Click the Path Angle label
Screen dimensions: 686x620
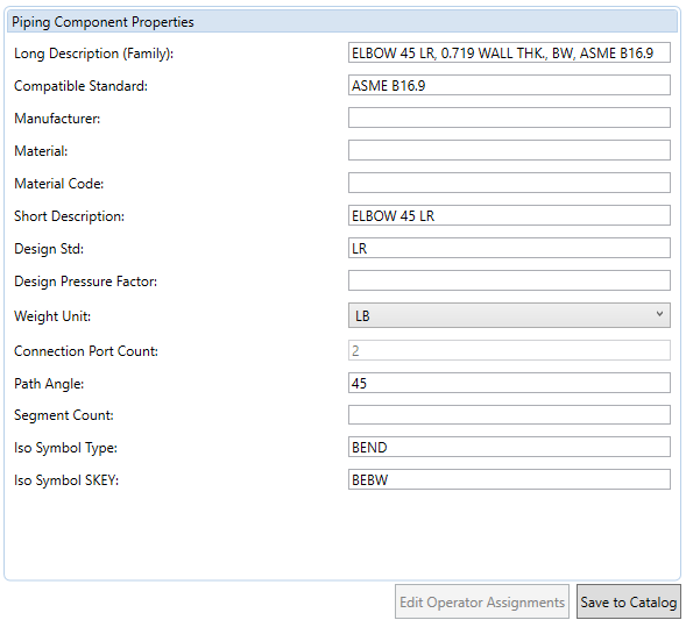(x=49, y=384)
